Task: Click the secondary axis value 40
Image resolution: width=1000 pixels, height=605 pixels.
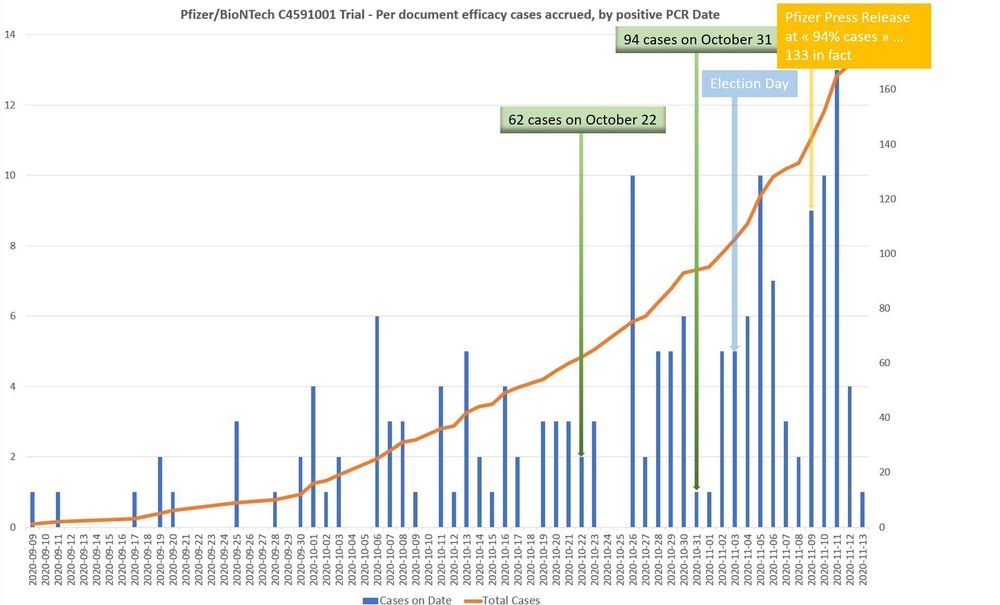Action: 885,418
